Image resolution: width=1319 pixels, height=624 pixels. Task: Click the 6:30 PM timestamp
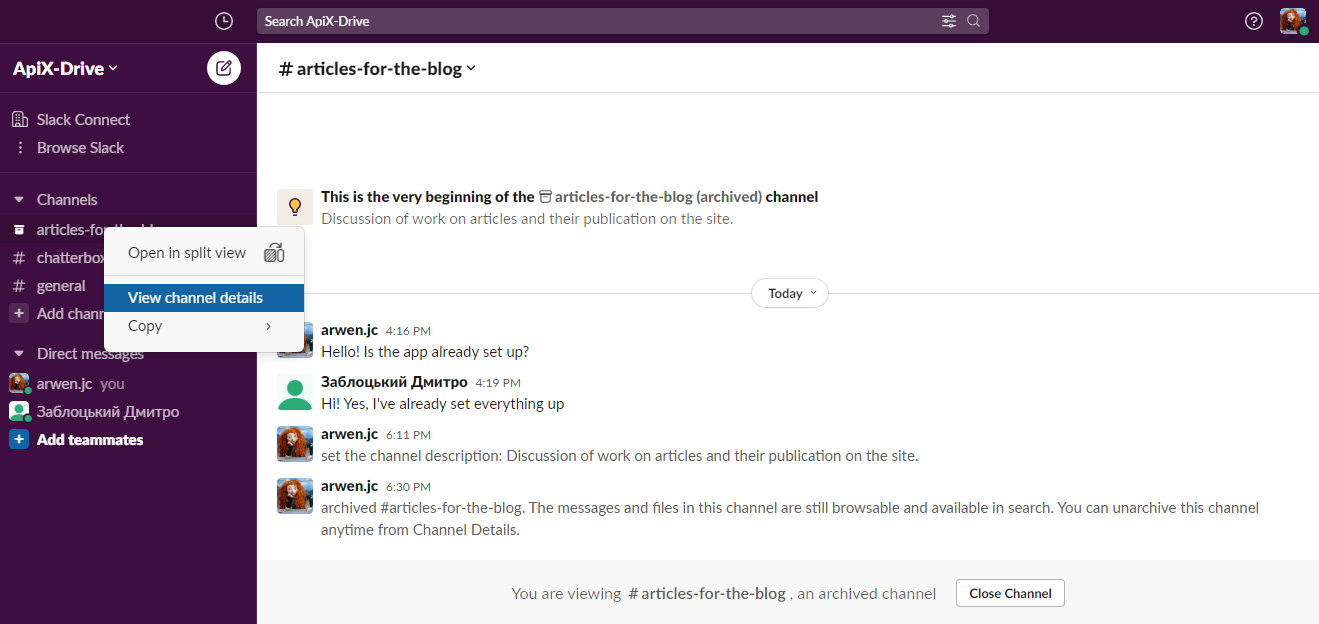[408, 487]
